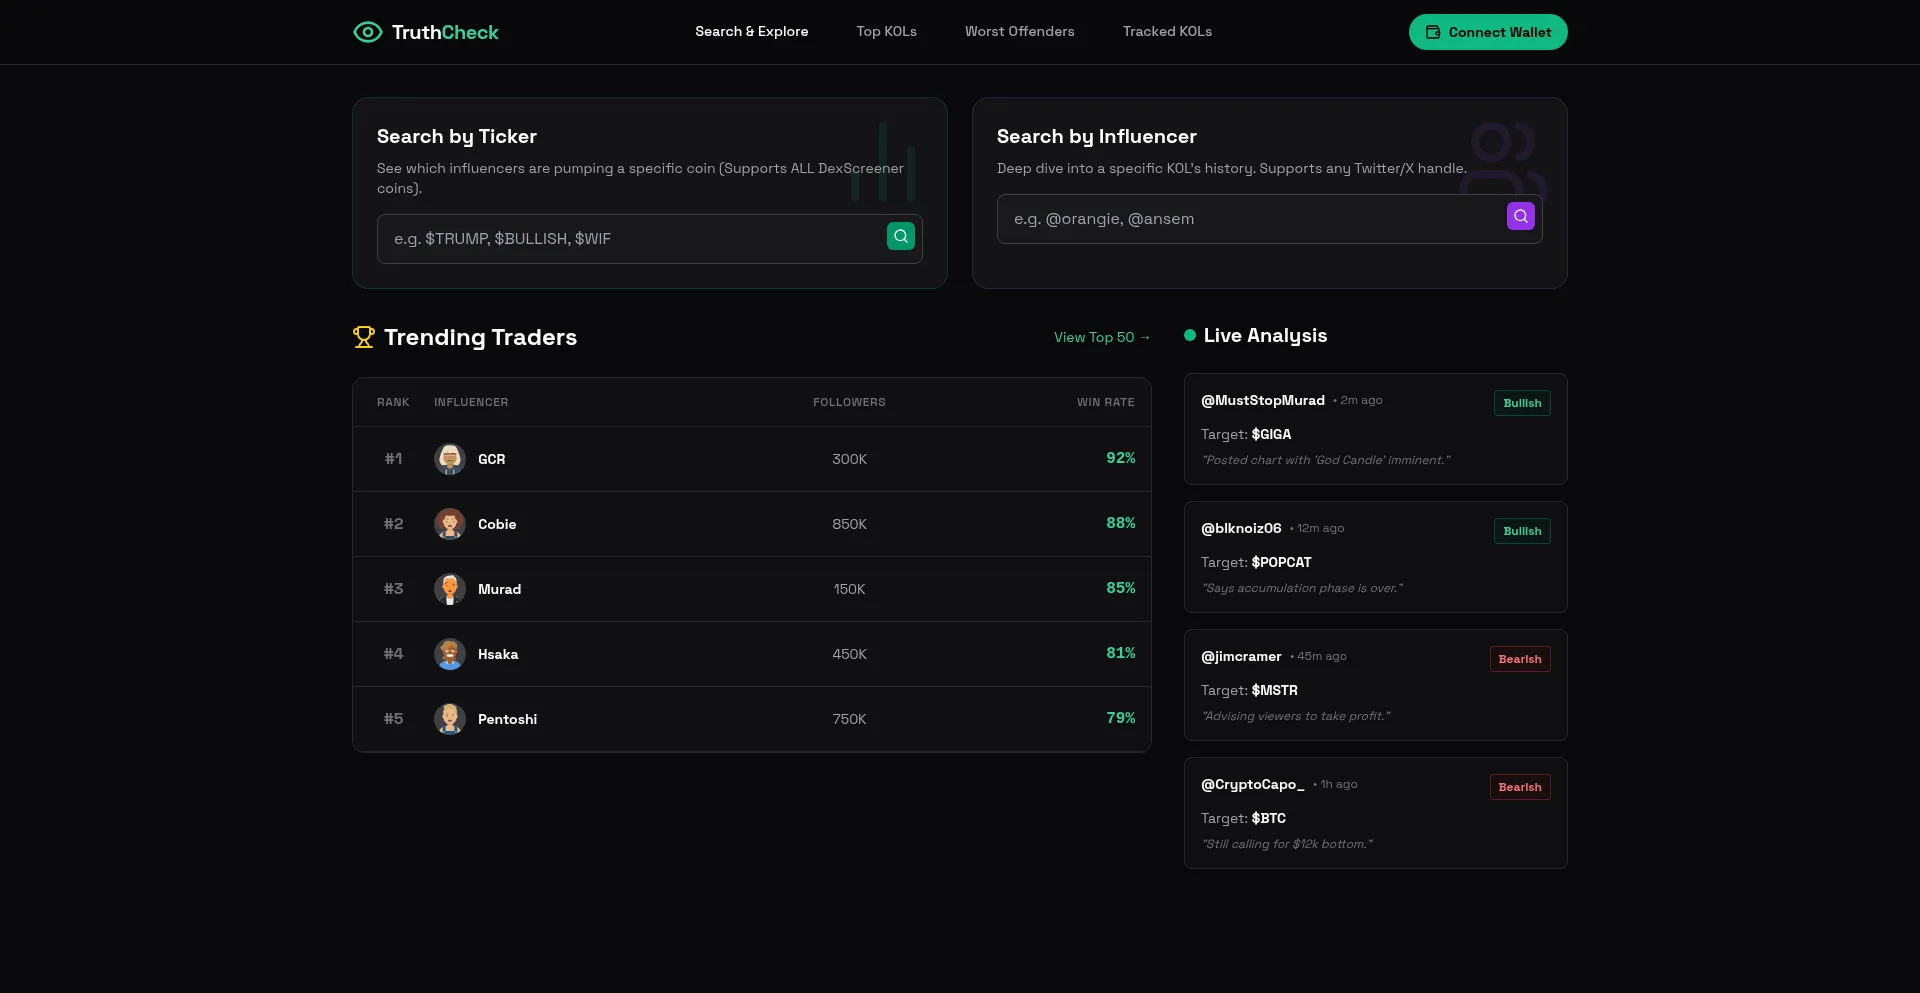This screenshot has width=1920, height=993.
Task: Click the purple influencer search icon
Action: coord(1520,216)
